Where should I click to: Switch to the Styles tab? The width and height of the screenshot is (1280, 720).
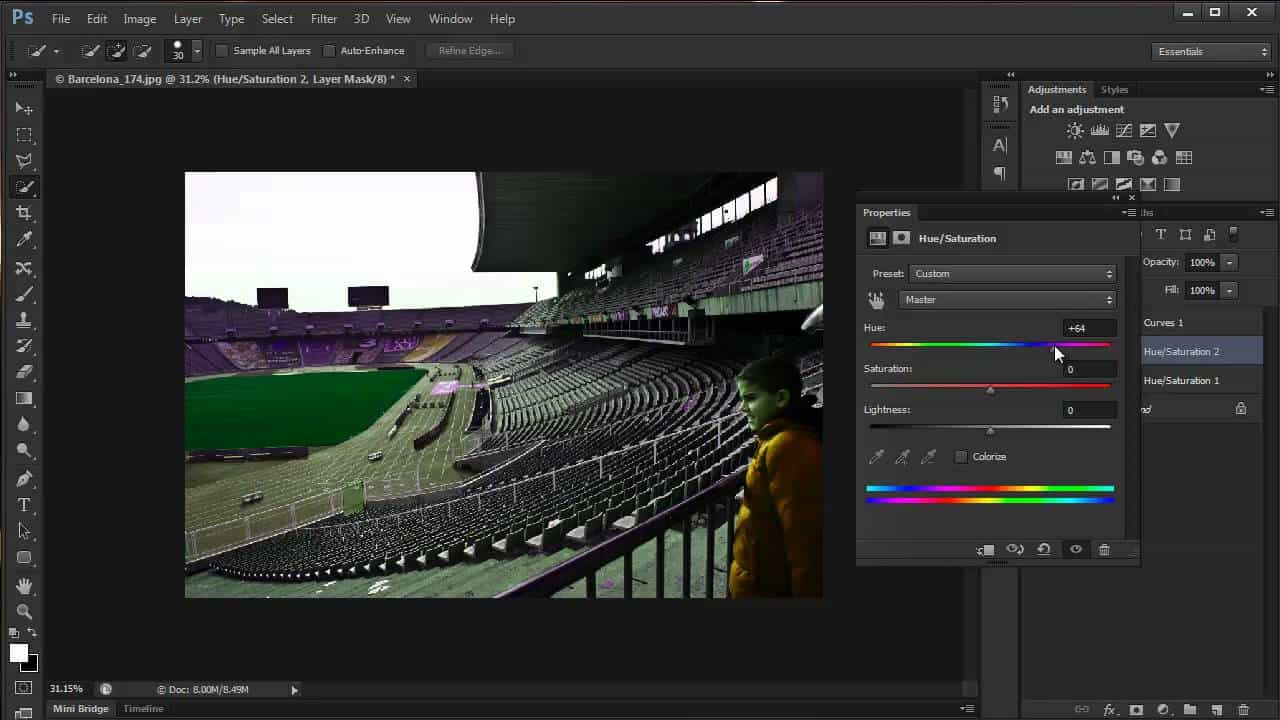[1114, 90]
